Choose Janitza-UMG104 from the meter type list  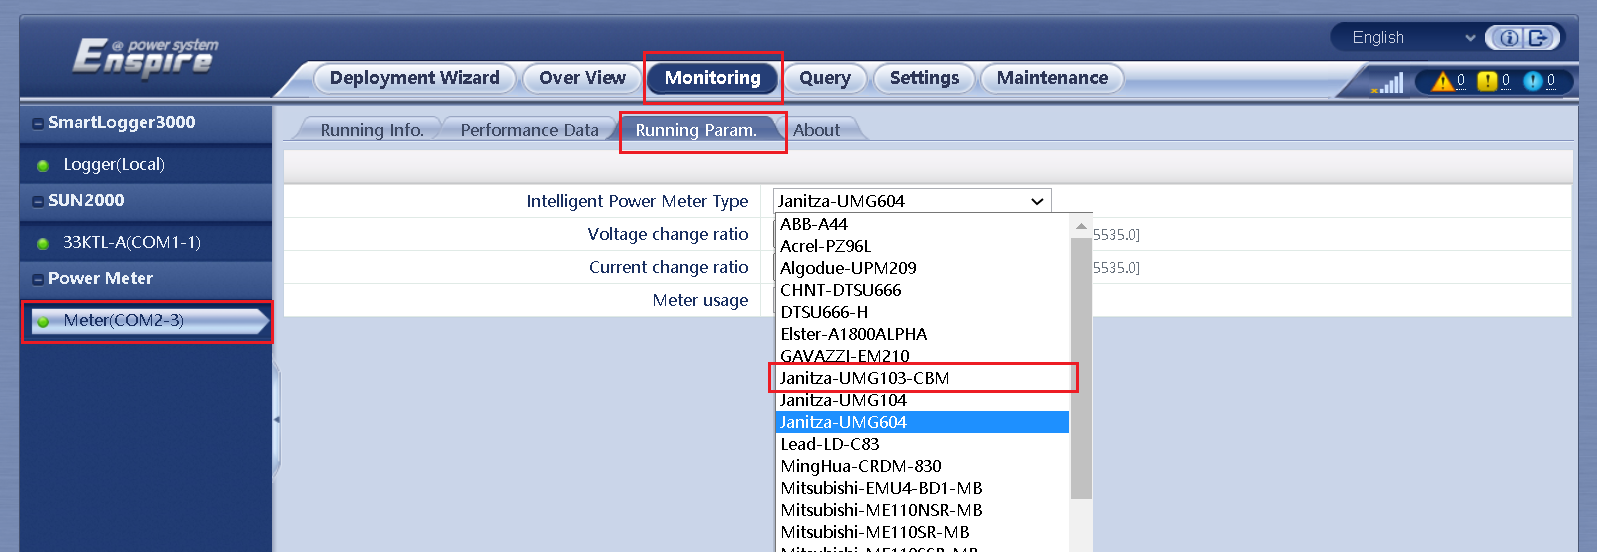(x=922, y=400)
